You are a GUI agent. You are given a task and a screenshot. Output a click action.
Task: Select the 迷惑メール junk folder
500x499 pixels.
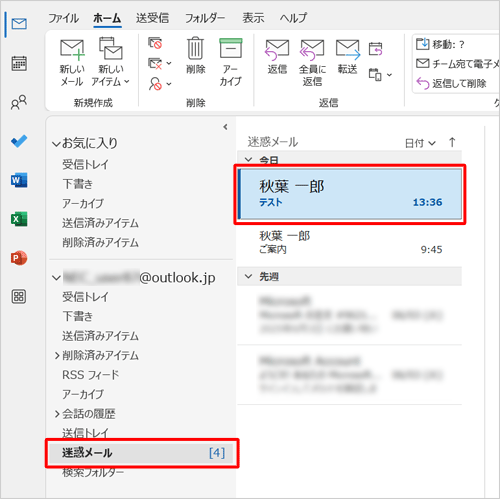pos(142,453)
